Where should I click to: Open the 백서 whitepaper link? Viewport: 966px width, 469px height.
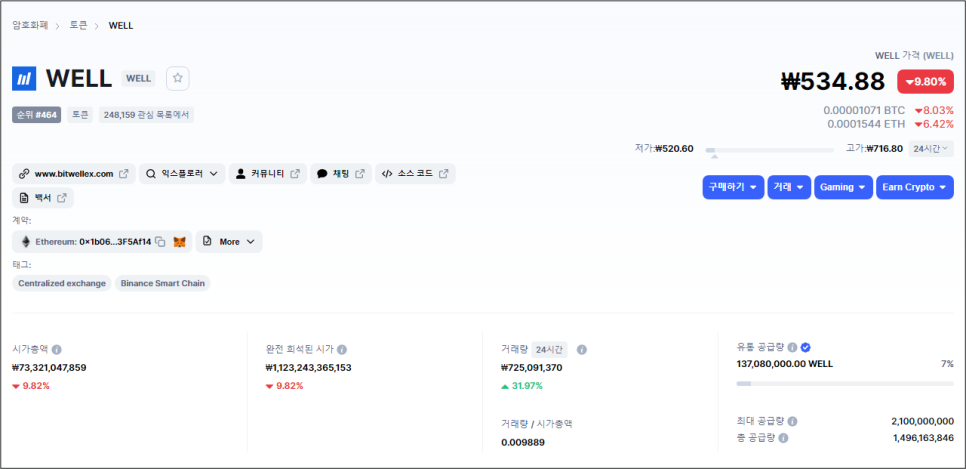43,198
